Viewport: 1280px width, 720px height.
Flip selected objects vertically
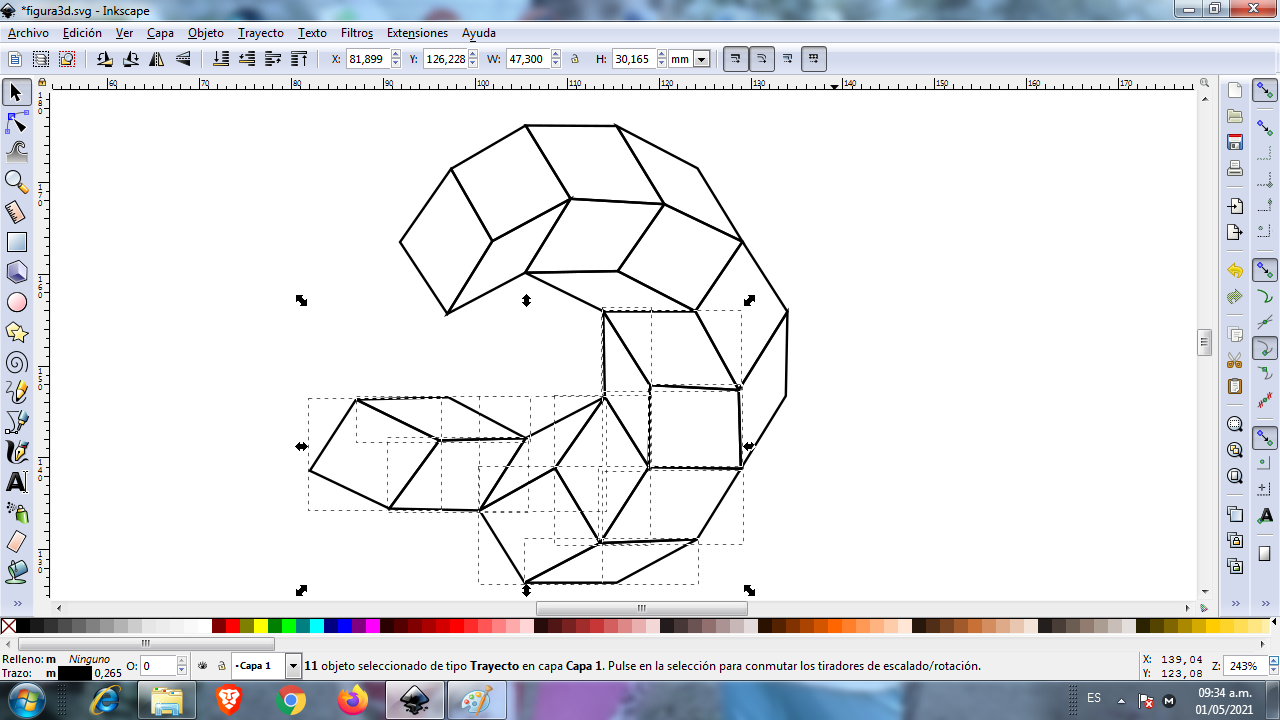coord(183,59)
